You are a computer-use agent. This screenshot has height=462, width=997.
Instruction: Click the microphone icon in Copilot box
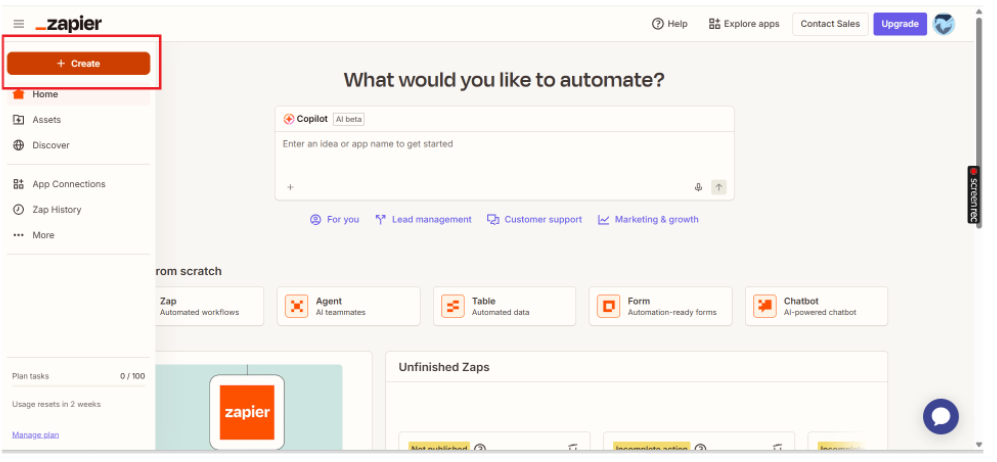[x=698, y=187]
